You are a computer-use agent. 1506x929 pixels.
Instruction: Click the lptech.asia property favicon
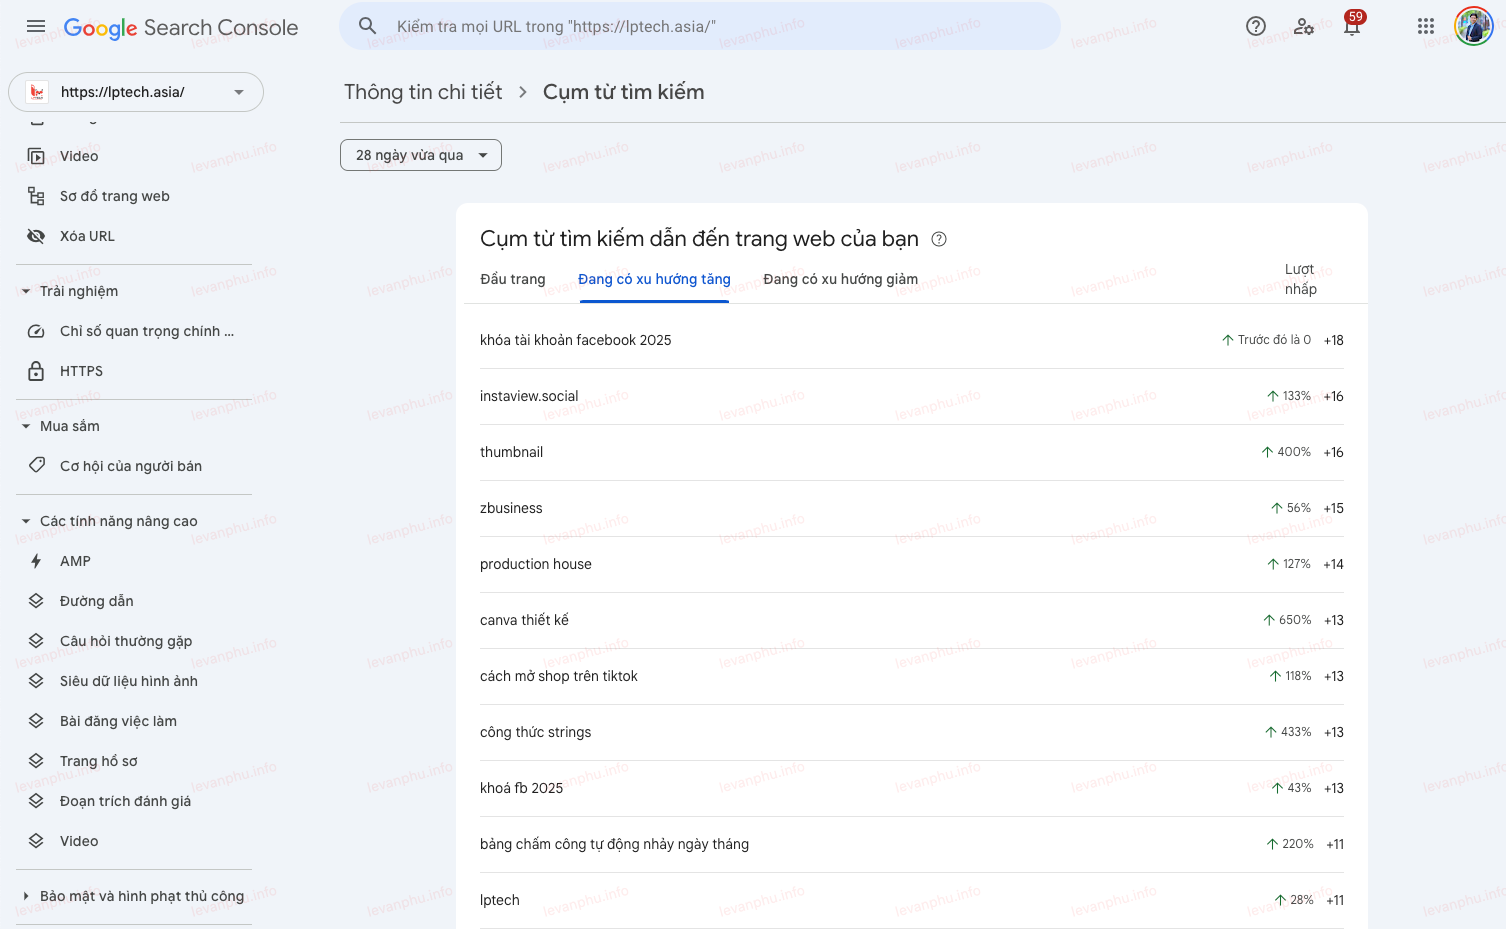pos(37,92)
